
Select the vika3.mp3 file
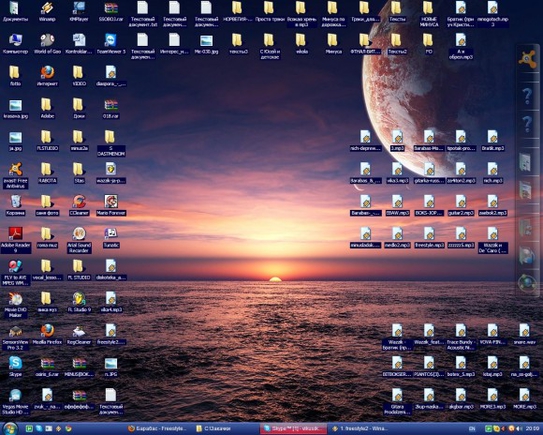click(397, 173)
